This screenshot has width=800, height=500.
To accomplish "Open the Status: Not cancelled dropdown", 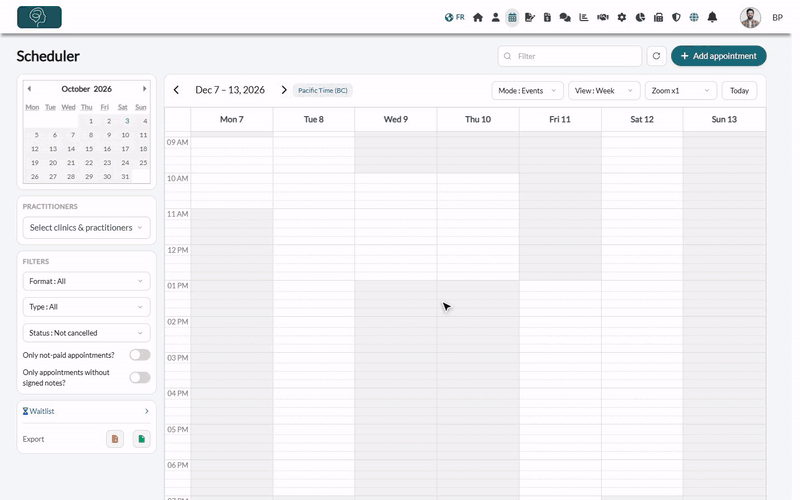I will [86, 333].
